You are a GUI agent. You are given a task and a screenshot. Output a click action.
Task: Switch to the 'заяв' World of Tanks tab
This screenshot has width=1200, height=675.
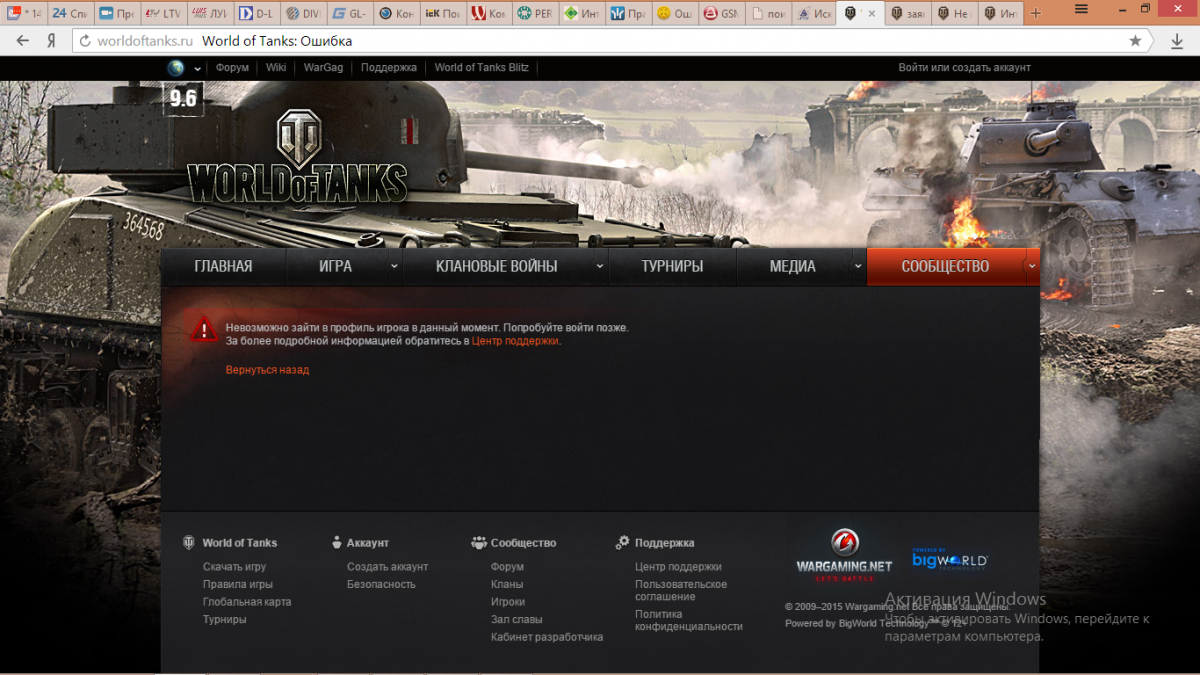pos(907,14)
